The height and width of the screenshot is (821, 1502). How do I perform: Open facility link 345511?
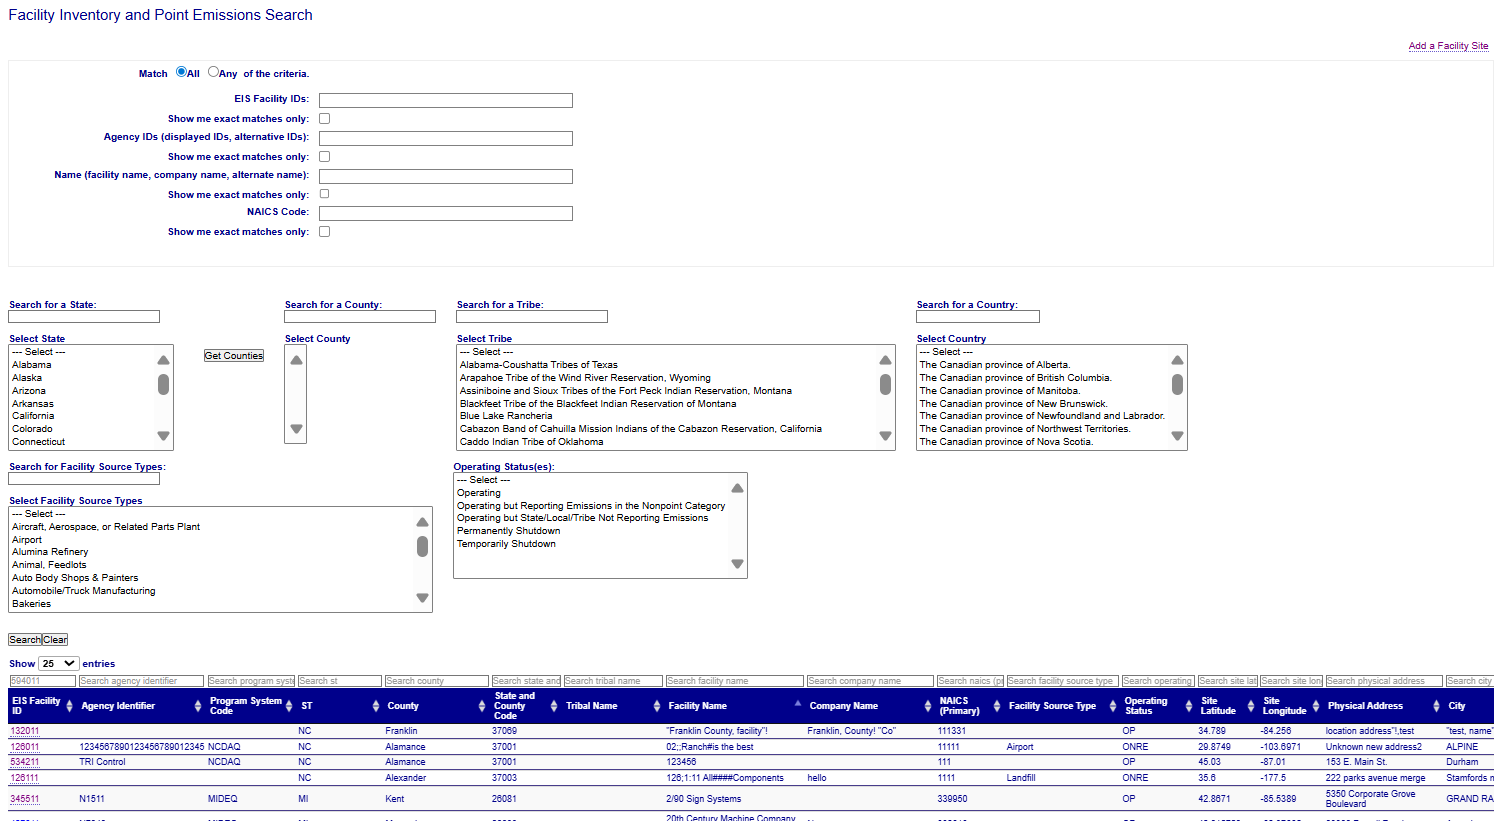[x=25, y=799]
